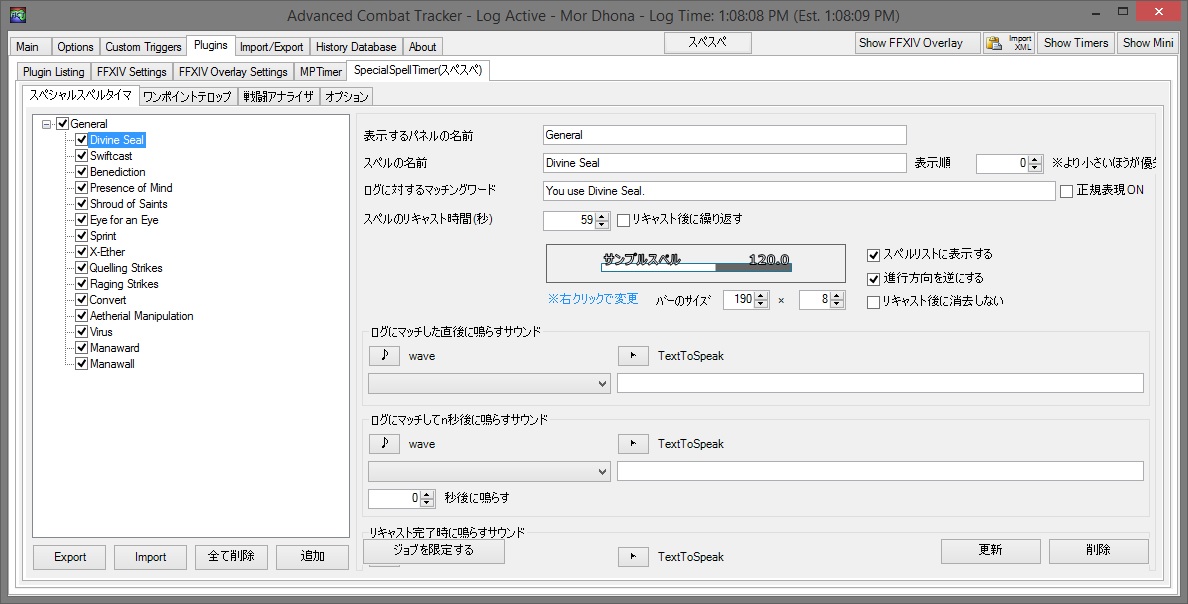Increase the 表示順 value with up arrow
Image resolution: width=1188 pixels, height=604 pixels.
[x=1035, y=159]
